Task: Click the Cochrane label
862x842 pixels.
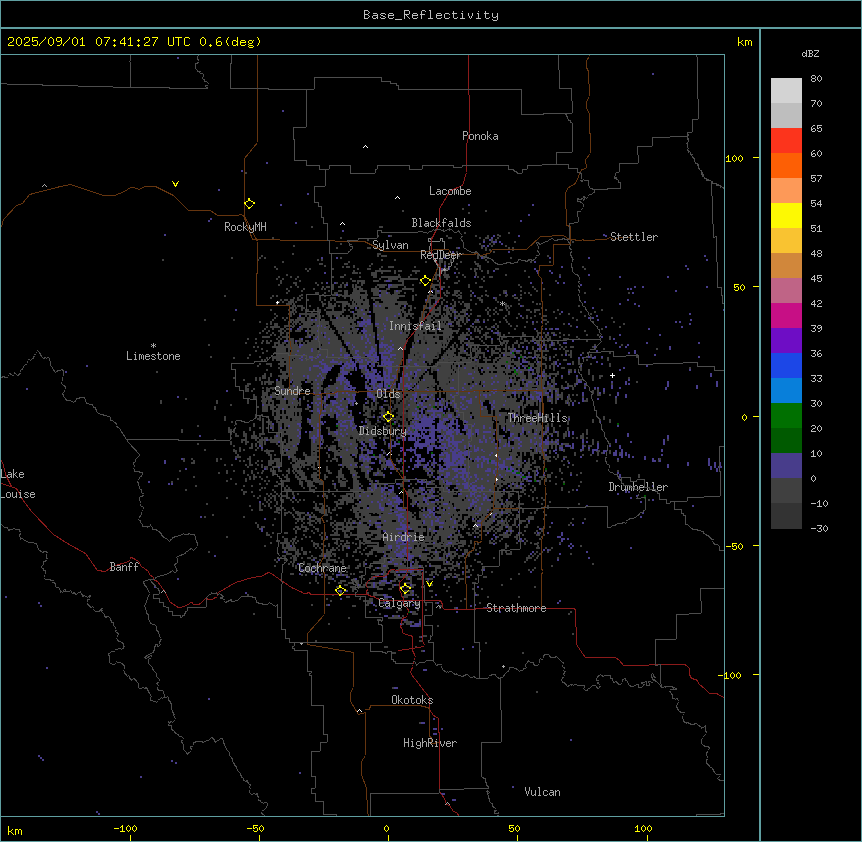Action: pyautogui.click(x=322, y=568)
